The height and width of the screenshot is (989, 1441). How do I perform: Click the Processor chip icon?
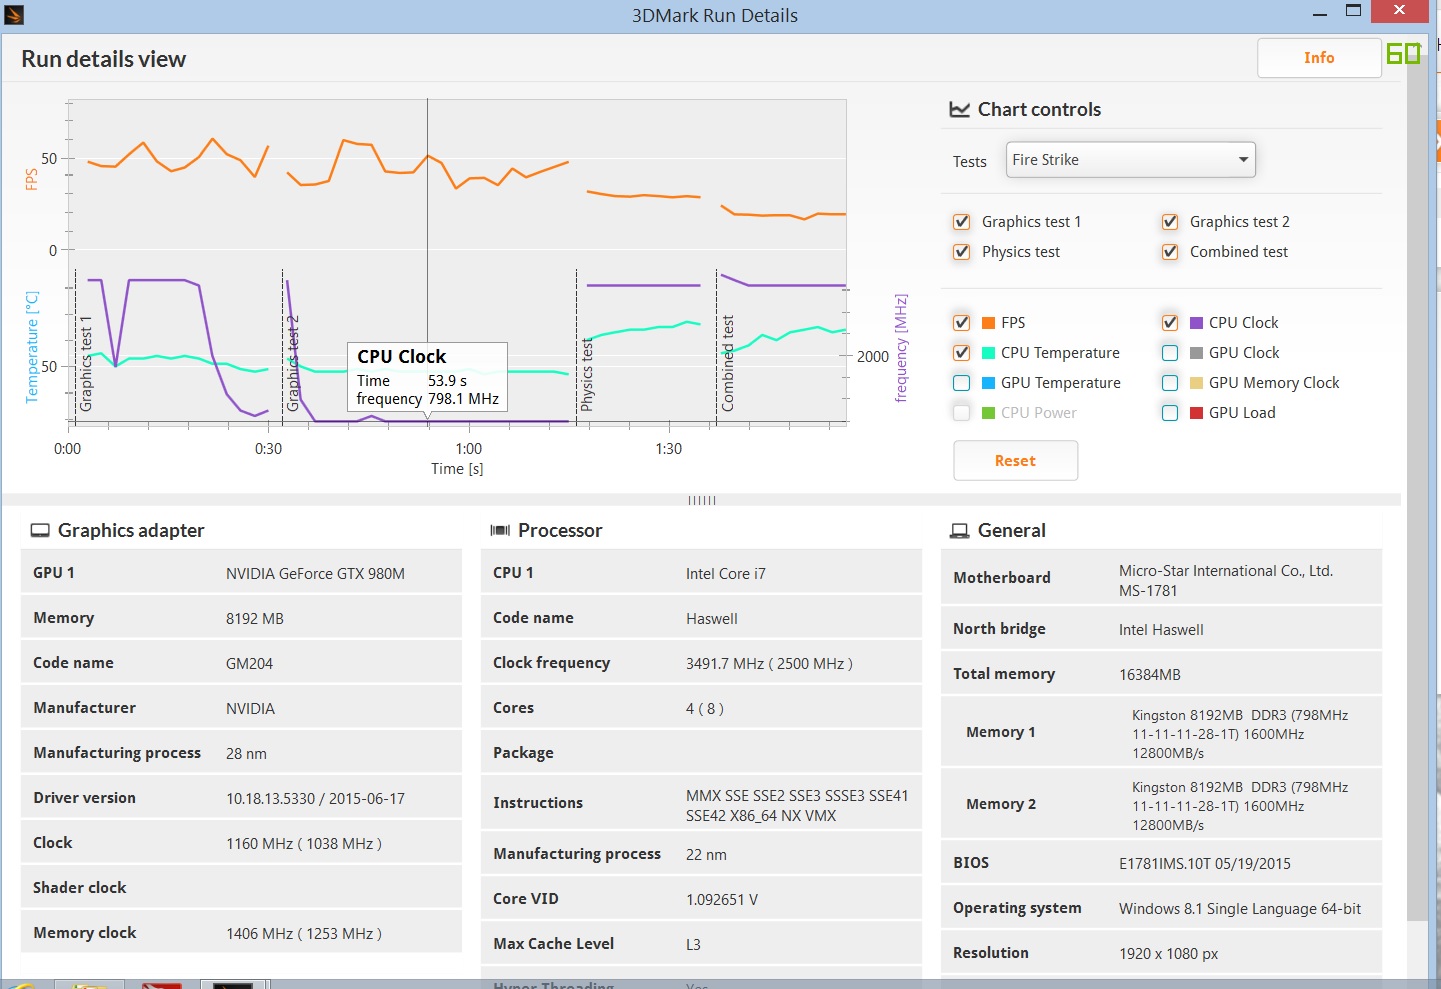point(500,530)
